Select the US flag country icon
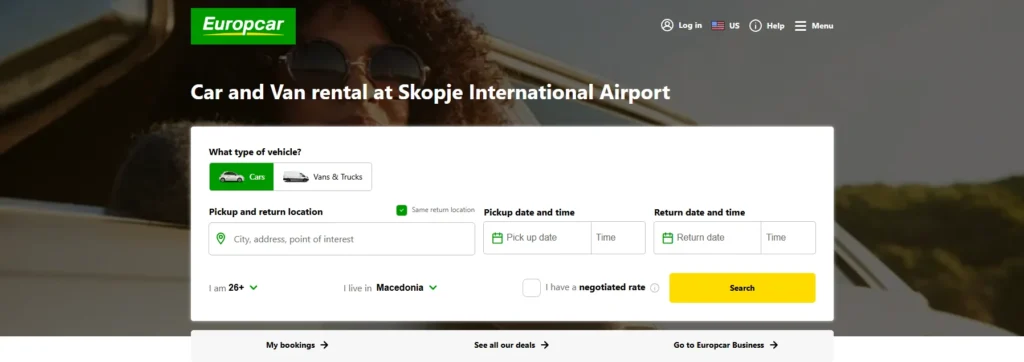 pos(718,26)
